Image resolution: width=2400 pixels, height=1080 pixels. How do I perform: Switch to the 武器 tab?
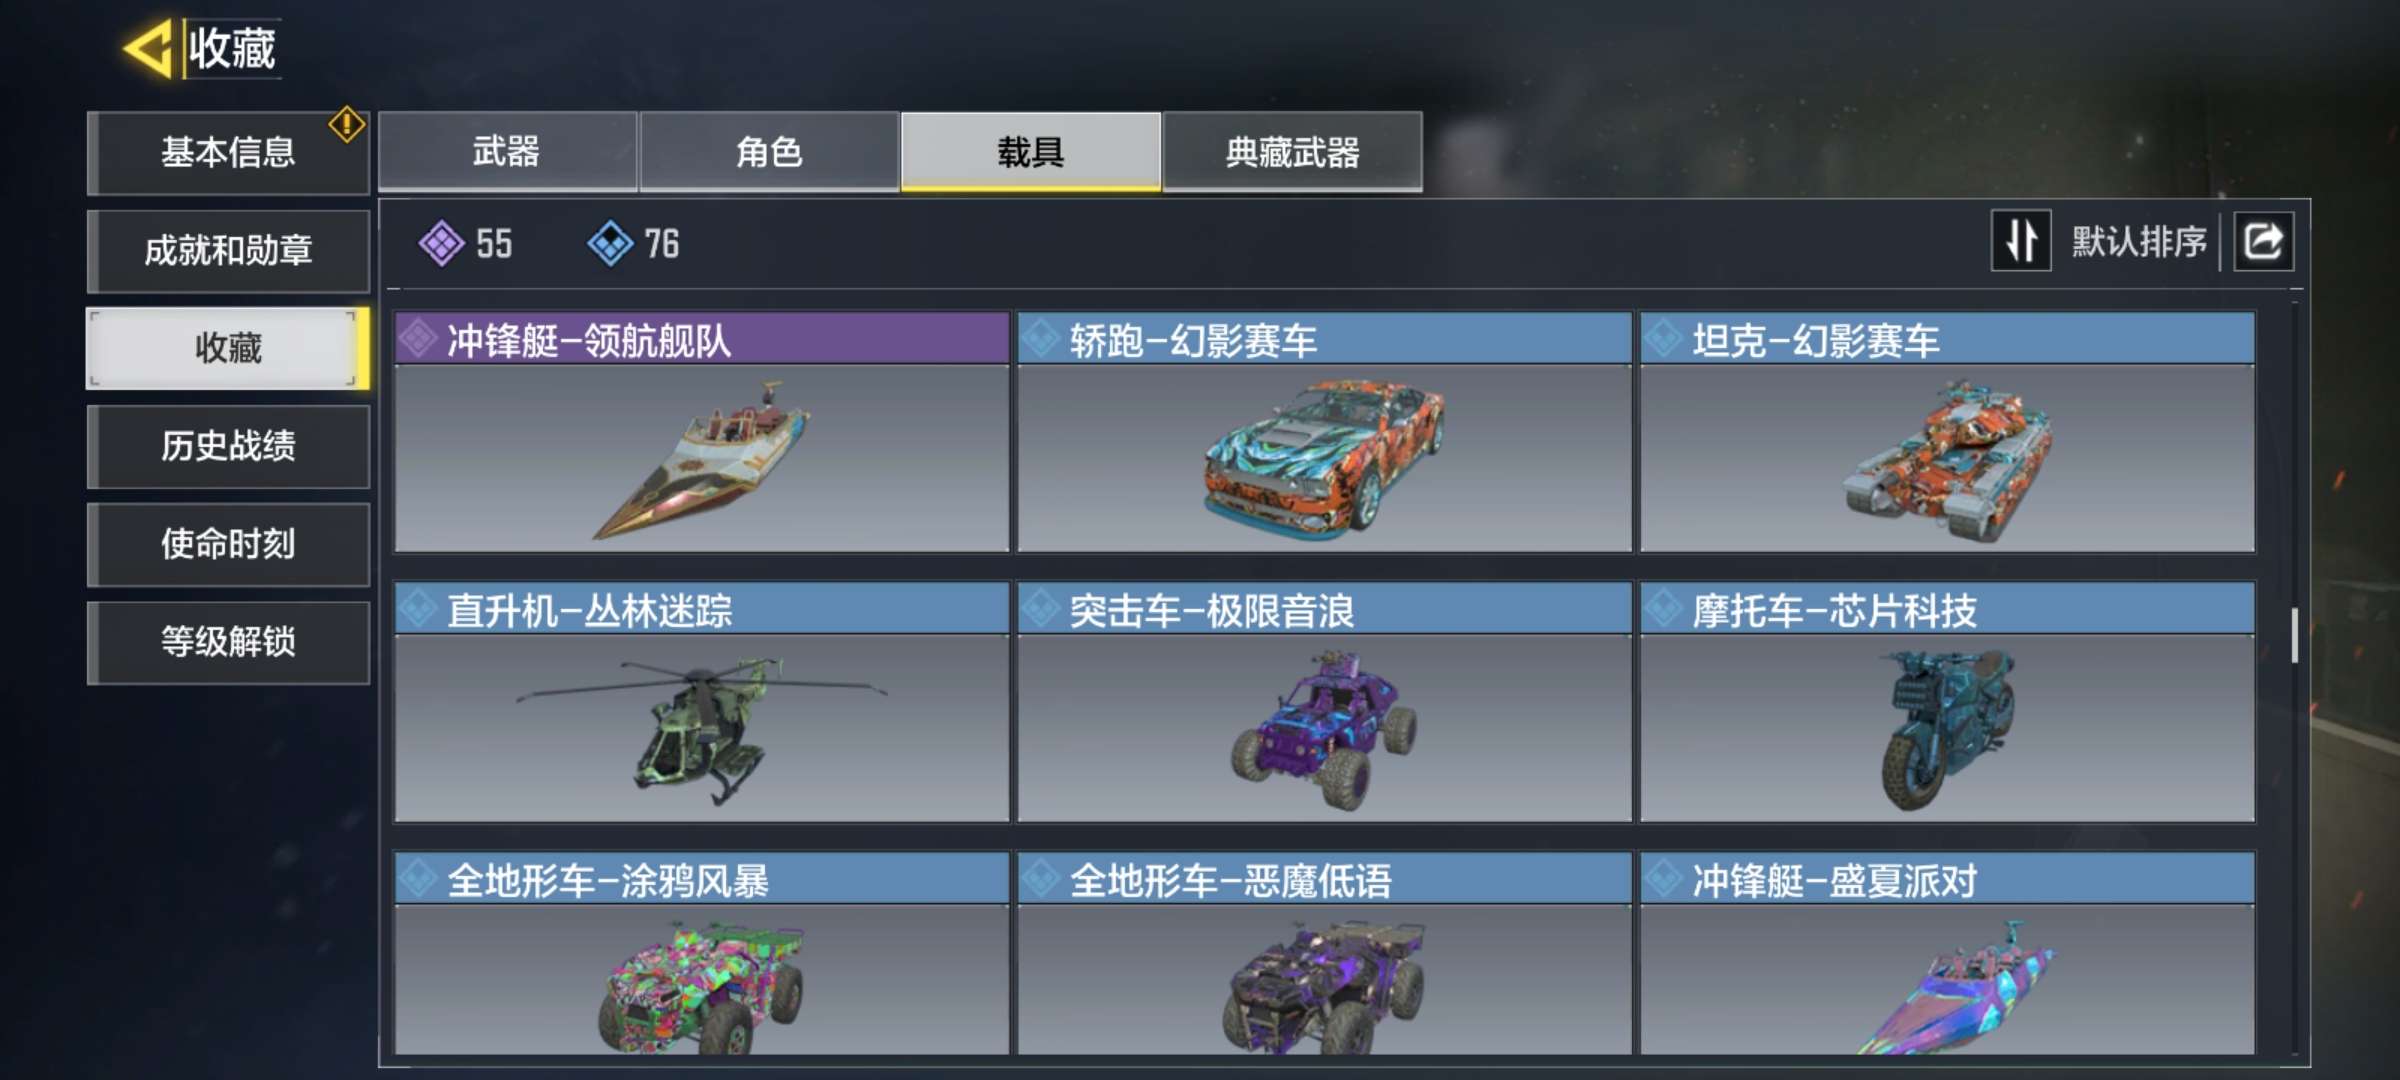point(507,151)
